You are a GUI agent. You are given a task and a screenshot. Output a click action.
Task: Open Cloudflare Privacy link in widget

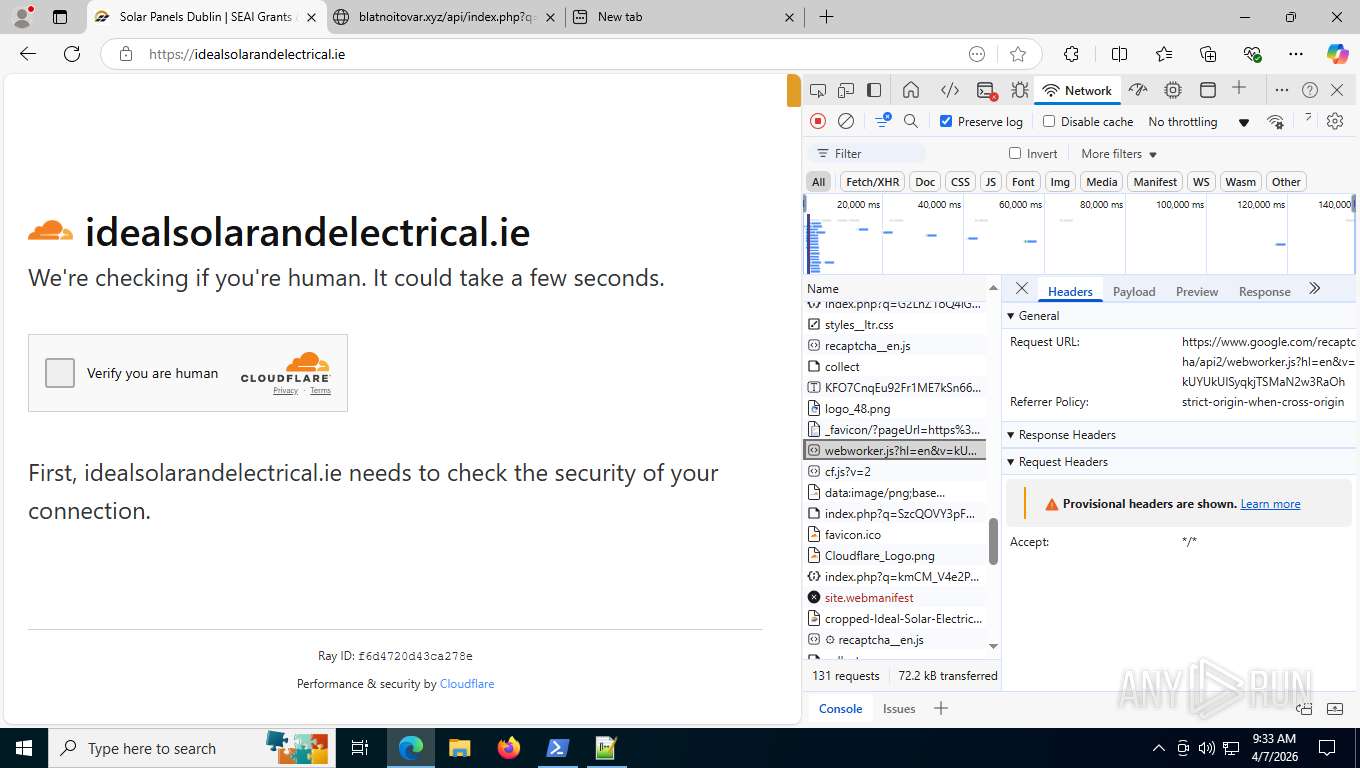(x=286, y=391)
